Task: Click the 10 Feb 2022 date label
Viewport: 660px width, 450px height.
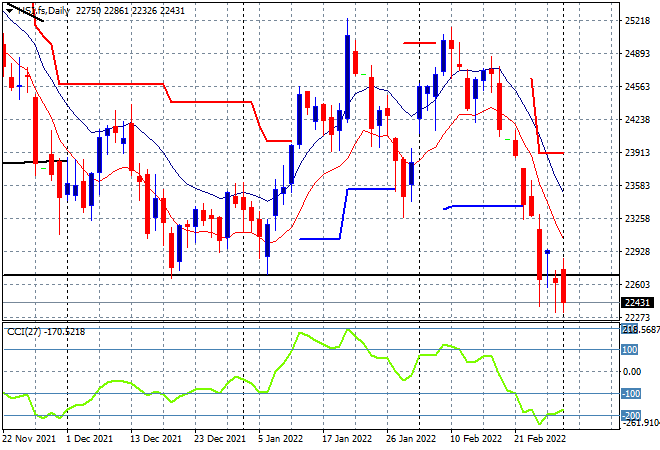Action: [476, 439]
